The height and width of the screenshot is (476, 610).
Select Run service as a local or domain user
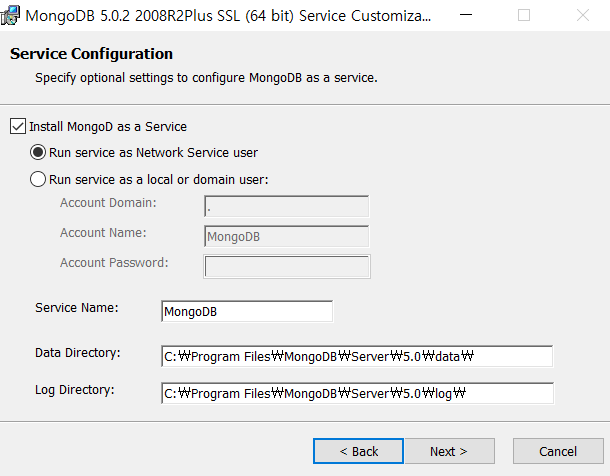(x=38, y=179)
